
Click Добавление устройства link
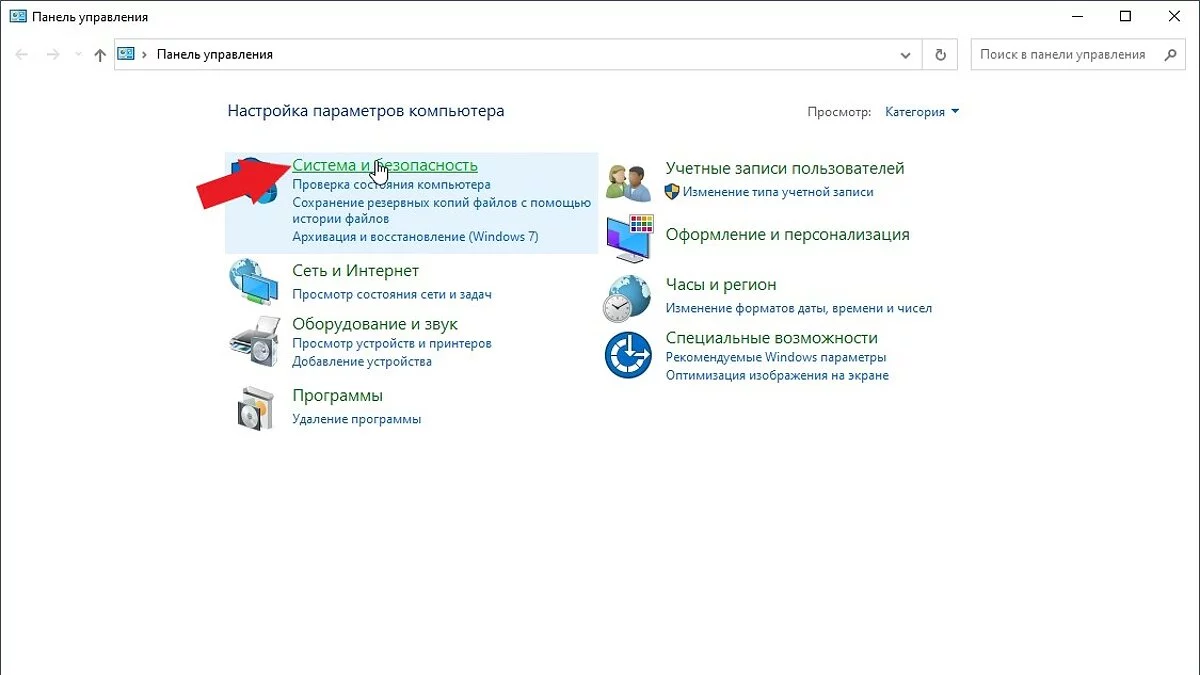(x=362, y=361)
